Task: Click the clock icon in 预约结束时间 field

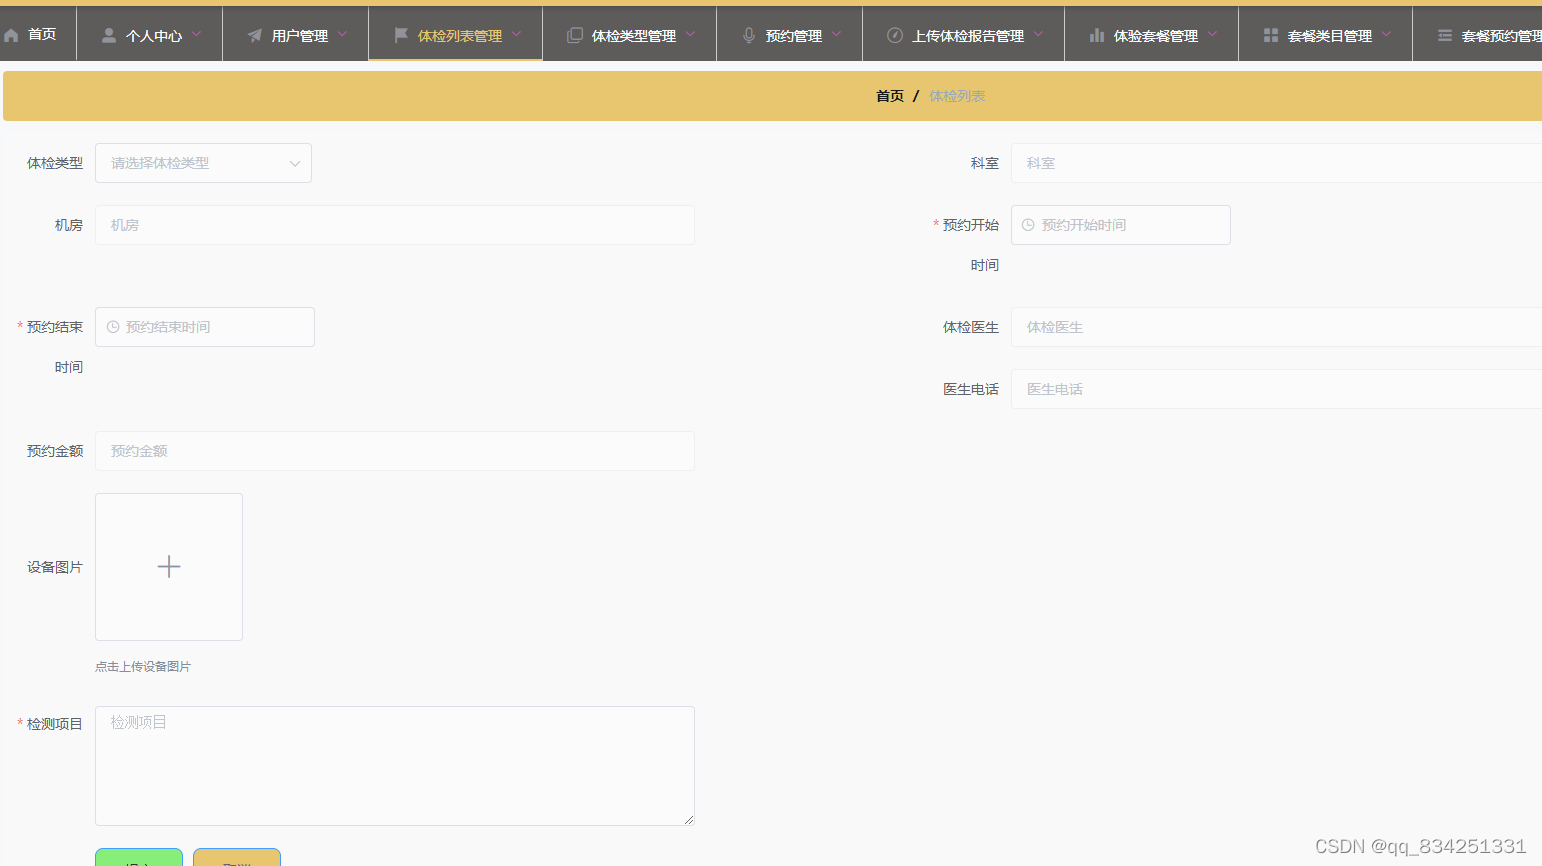Action: (113, 327)
